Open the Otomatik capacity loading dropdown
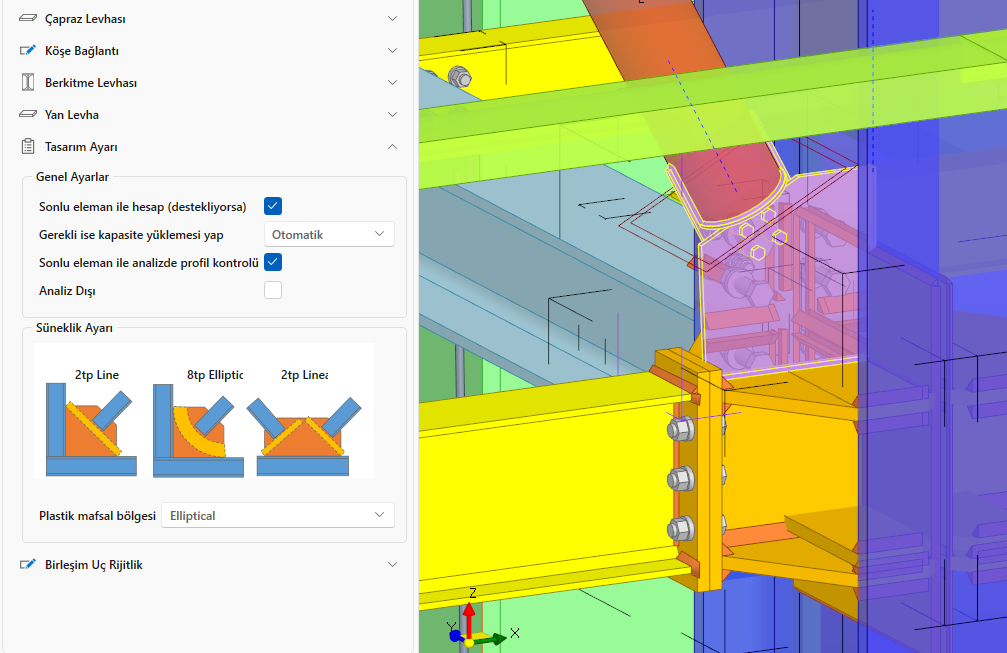This screenshot has width=1007, height=653. (x=329, y=234)
